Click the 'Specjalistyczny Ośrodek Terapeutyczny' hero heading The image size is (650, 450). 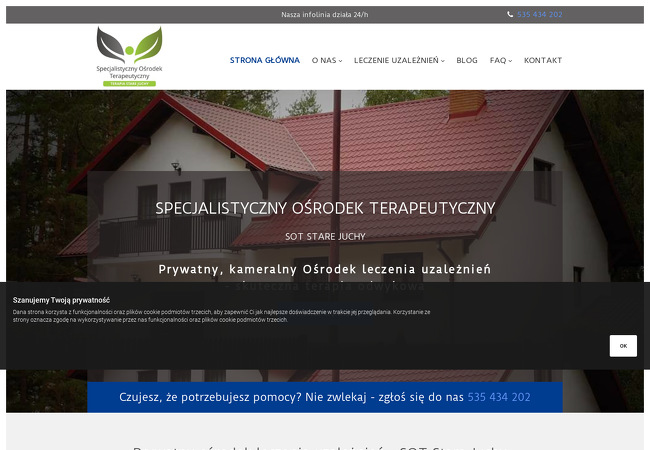(325, 208)
